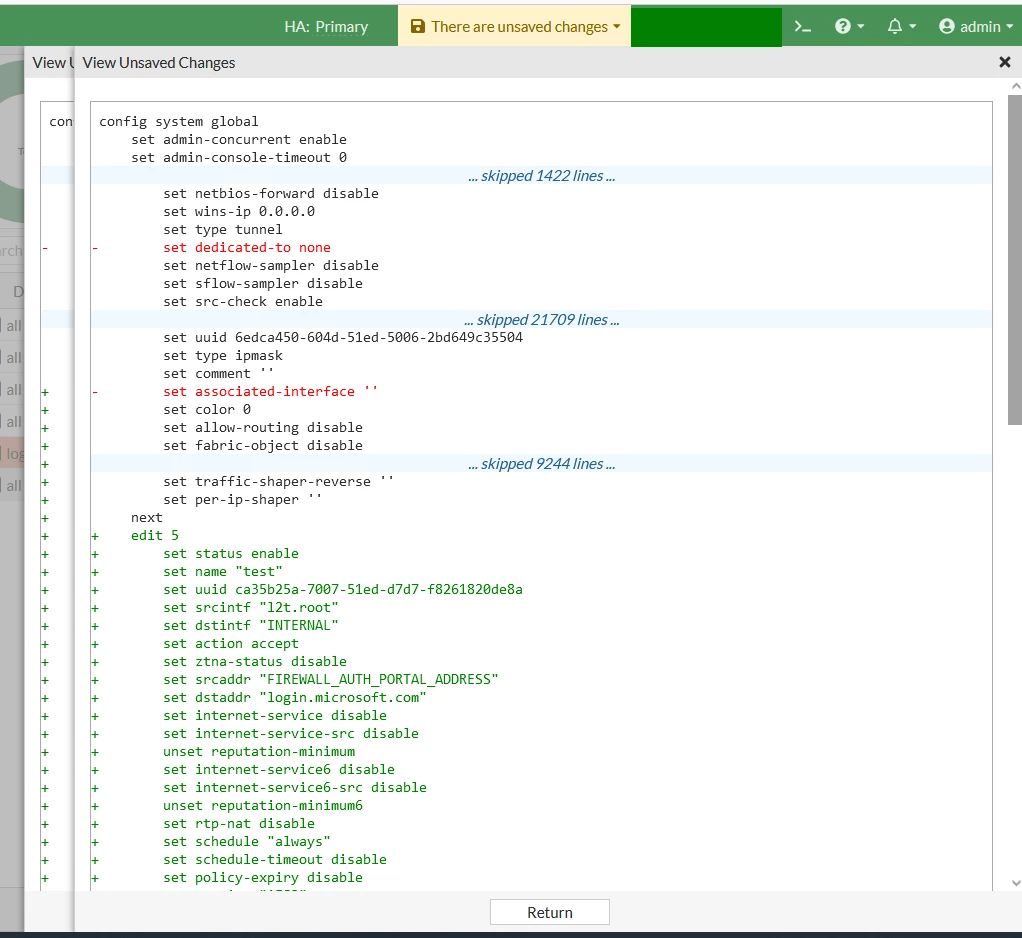Image resolution: width=1022 pixels, height=938 pixels.
Task: Select the 'set schedule "always"' line
Action: 246,842
